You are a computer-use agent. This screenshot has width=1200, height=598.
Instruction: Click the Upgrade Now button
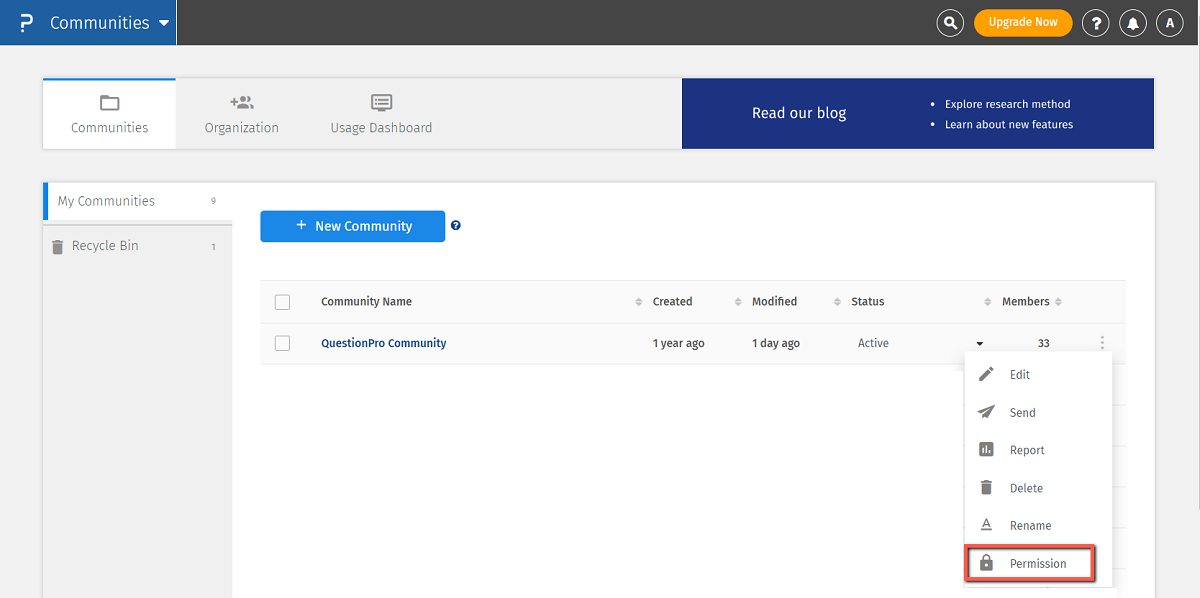coord(1022,23)
